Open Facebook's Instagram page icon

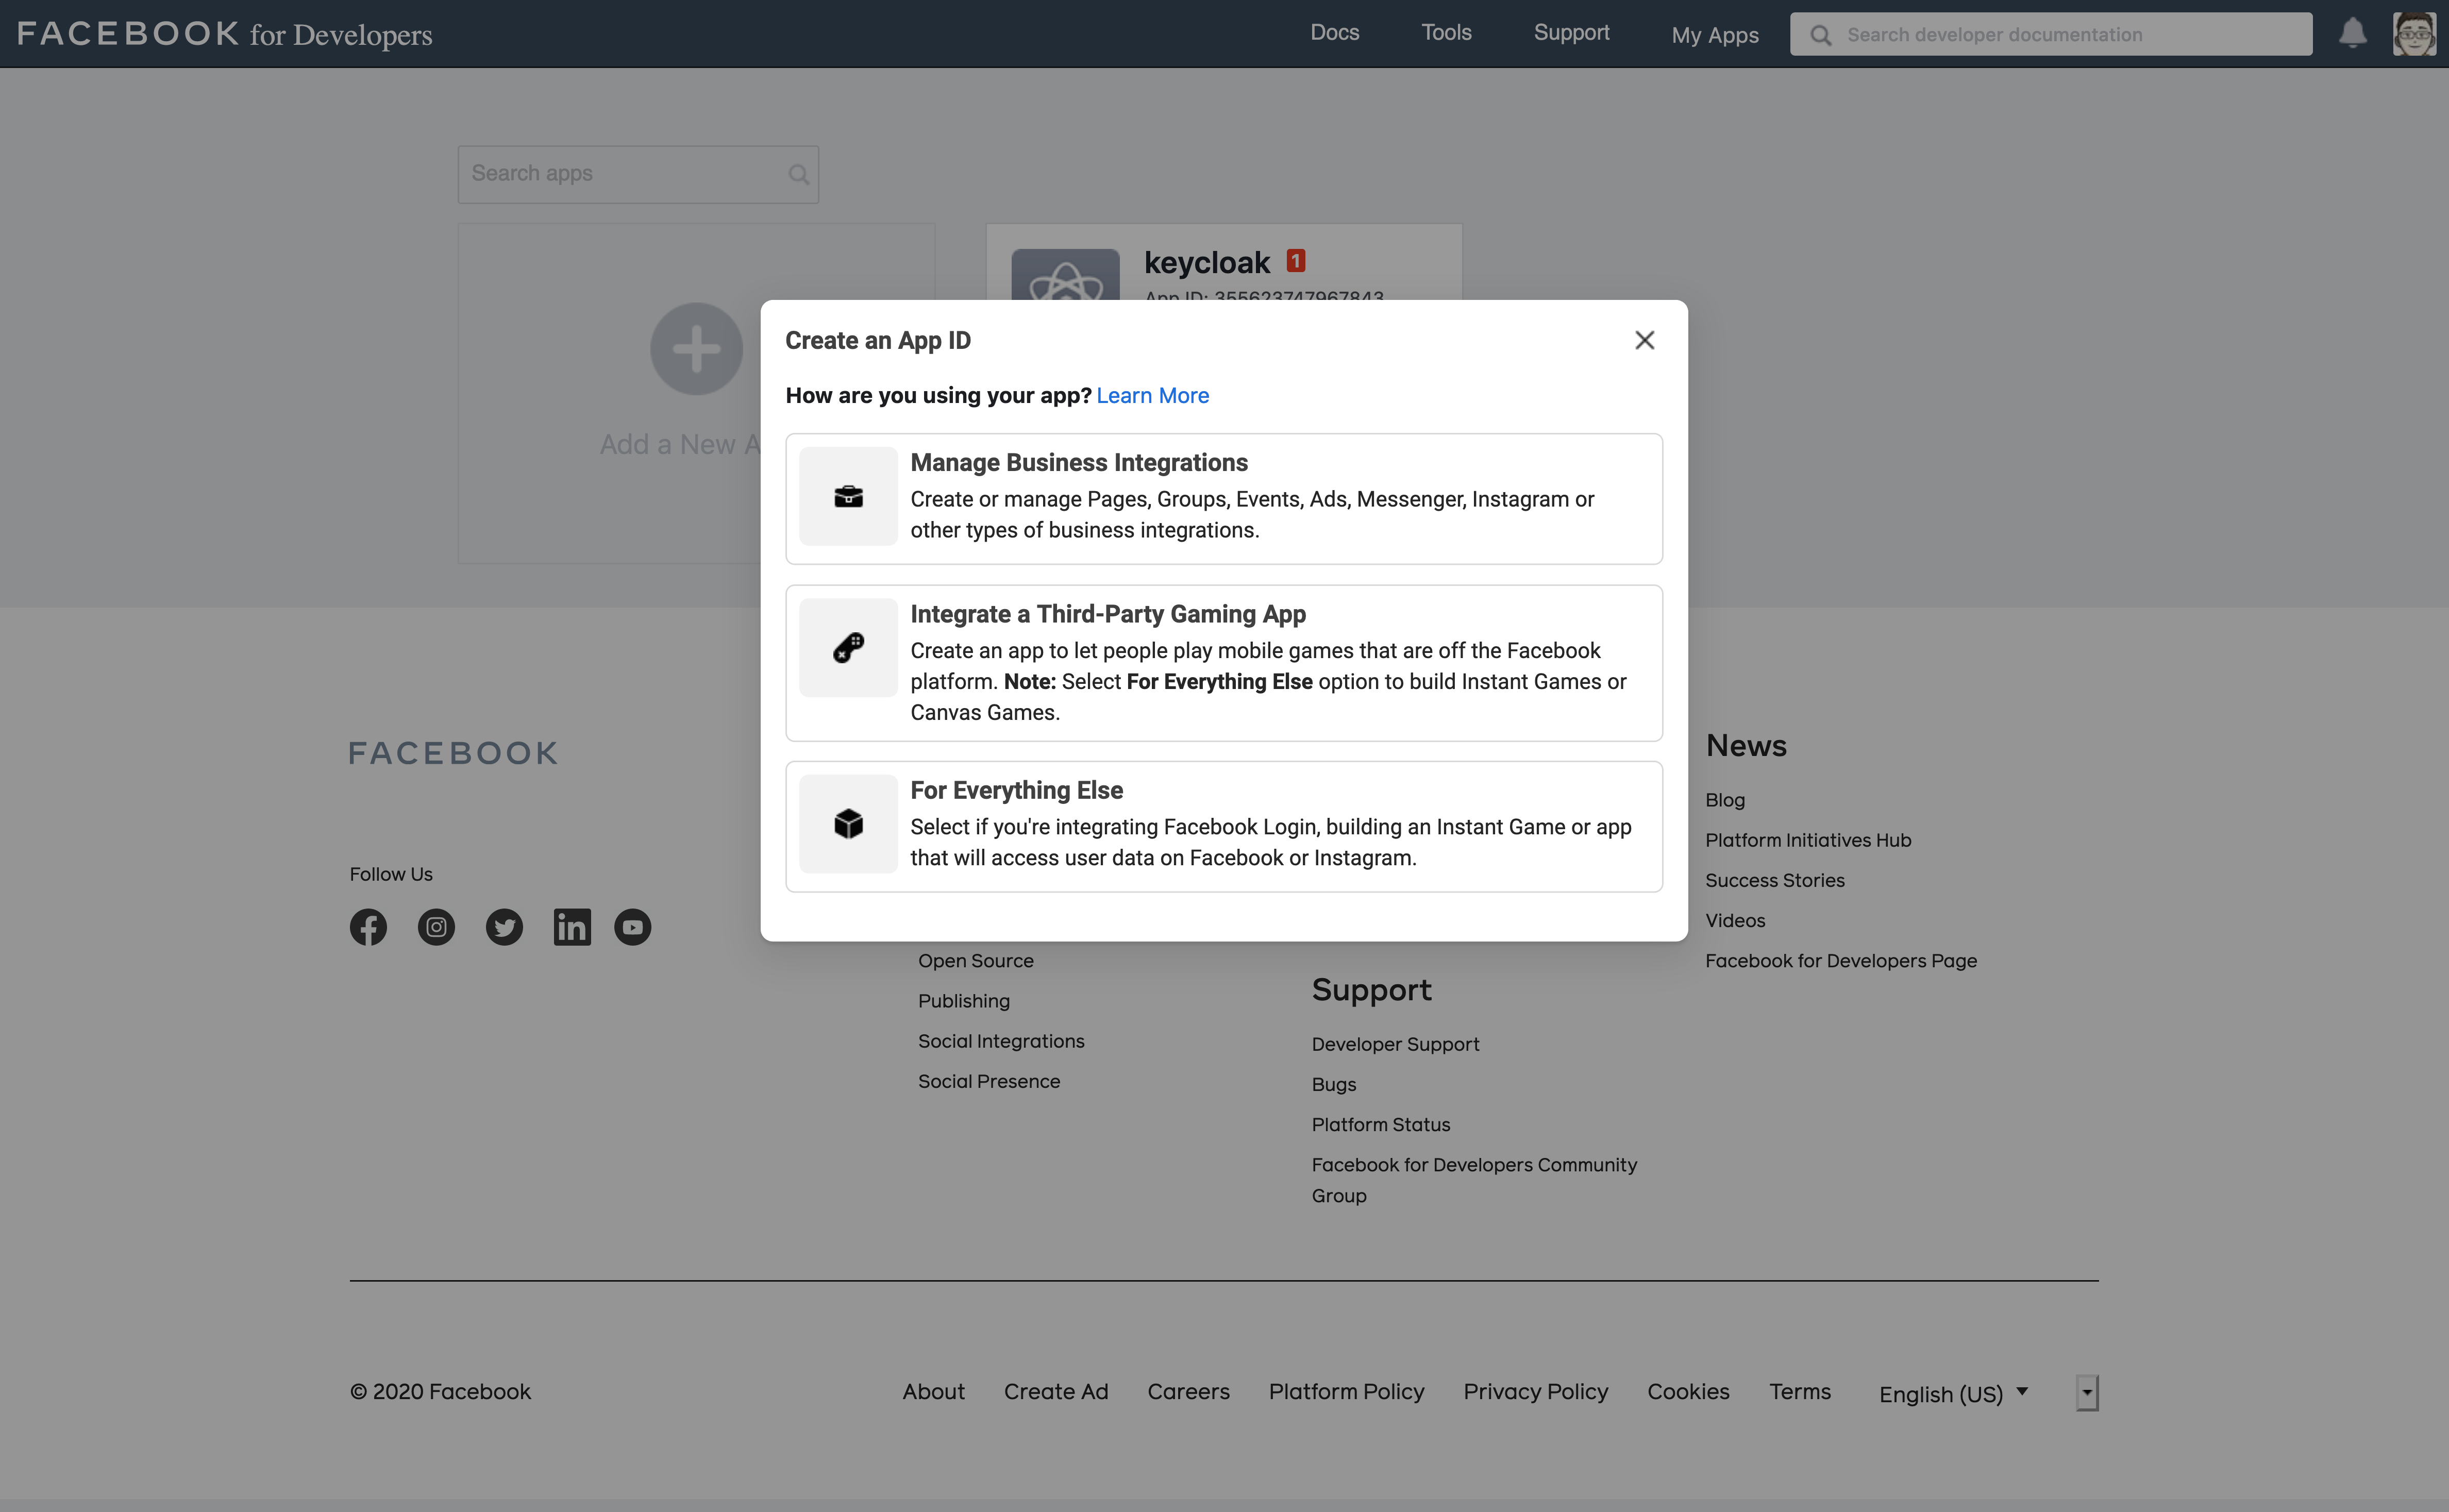tap(436, 927)
